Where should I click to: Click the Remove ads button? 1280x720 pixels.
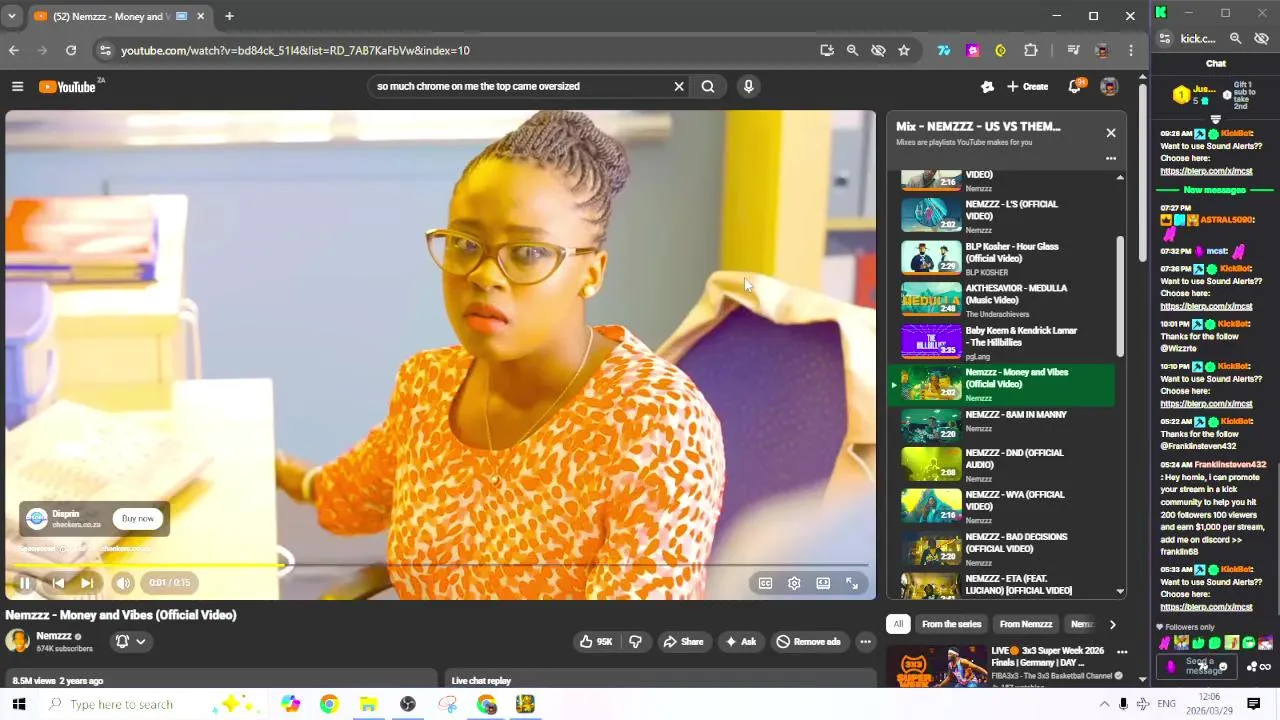(809, 642)
